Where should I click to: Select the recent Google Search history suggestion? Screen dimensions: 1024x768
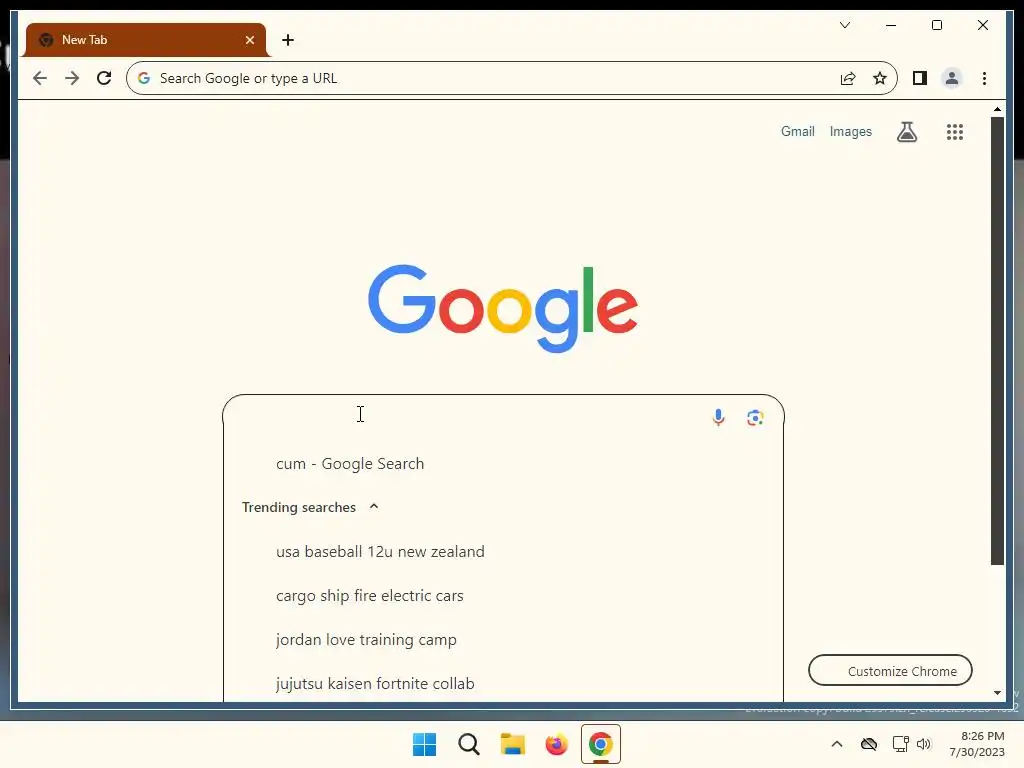tap(504, 464)
